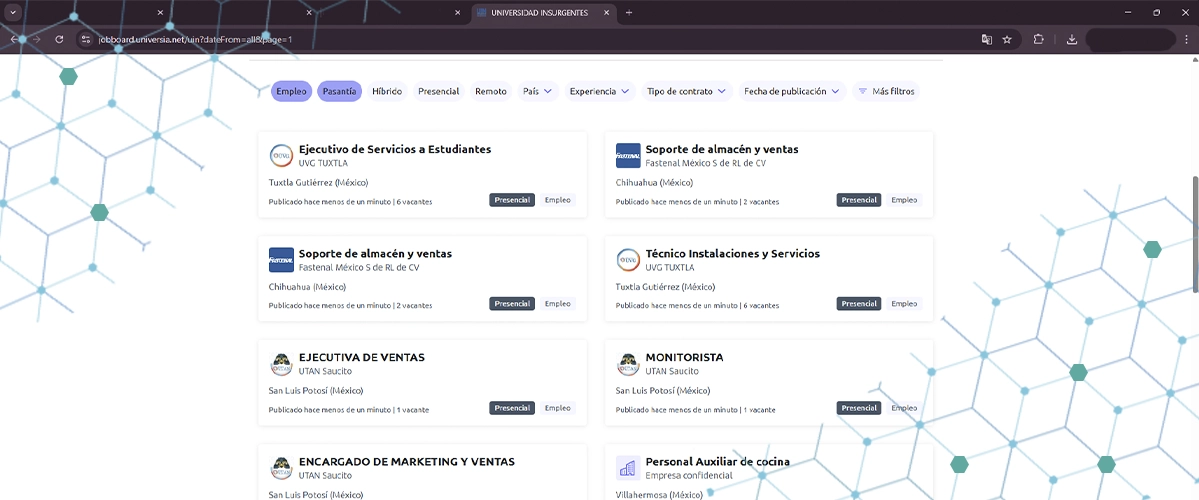
Task: Click the Más filtros button
Action: tap(886, 91)
